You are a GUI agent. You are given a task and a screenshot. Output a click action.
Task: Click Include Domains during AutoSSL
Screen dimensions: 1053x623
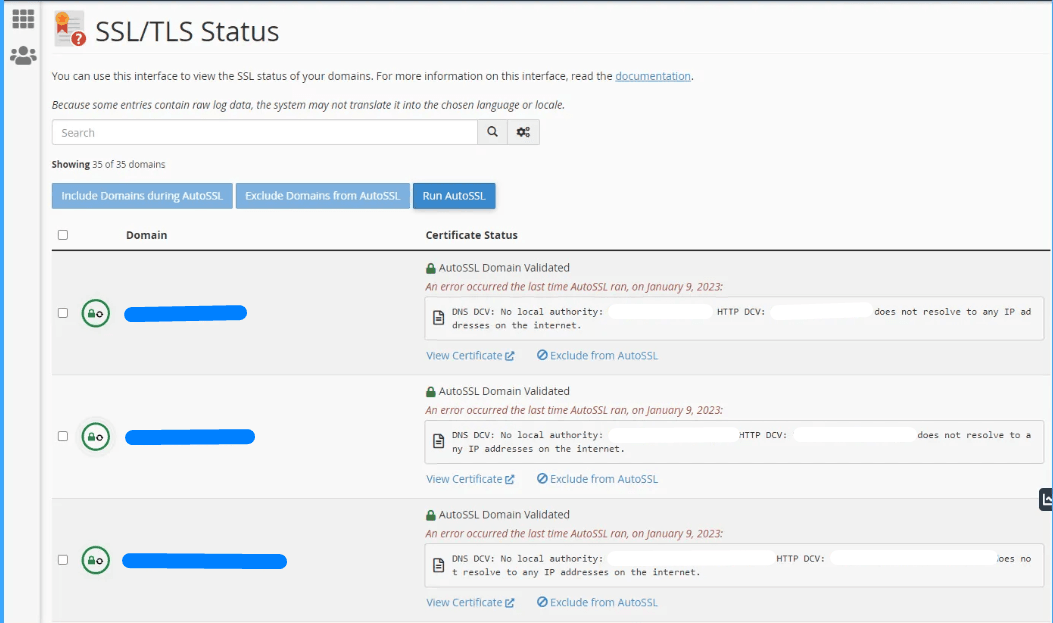[x=141, y=195]
